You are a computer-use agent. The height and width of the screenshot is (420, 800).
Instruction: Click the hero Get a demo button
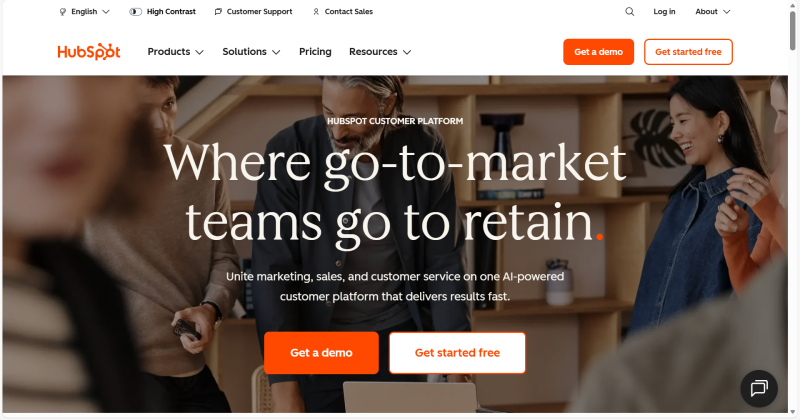point(321,353)
